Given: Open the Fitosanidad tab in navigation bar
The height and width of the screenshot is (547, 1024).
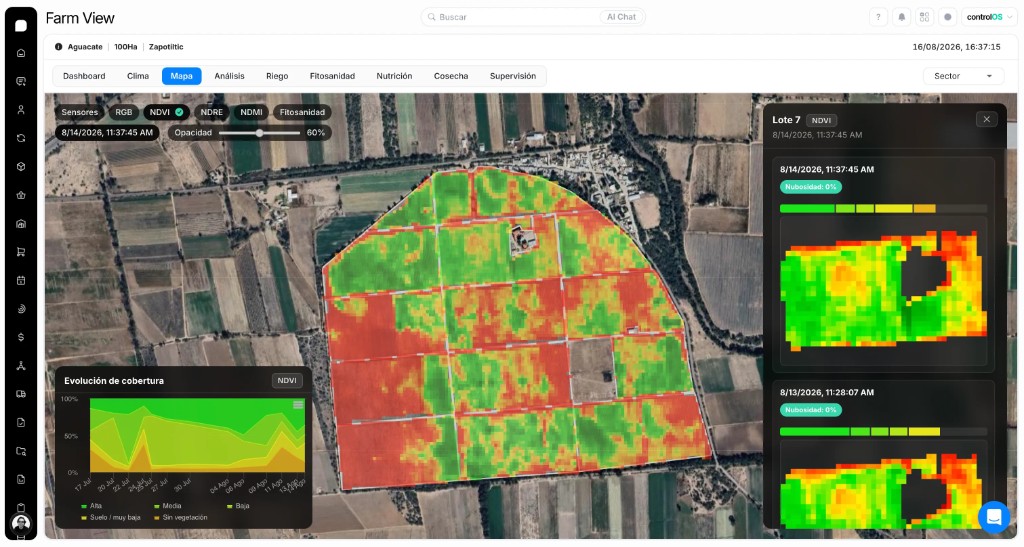Looking at the screenshot, I should (332, 76).
